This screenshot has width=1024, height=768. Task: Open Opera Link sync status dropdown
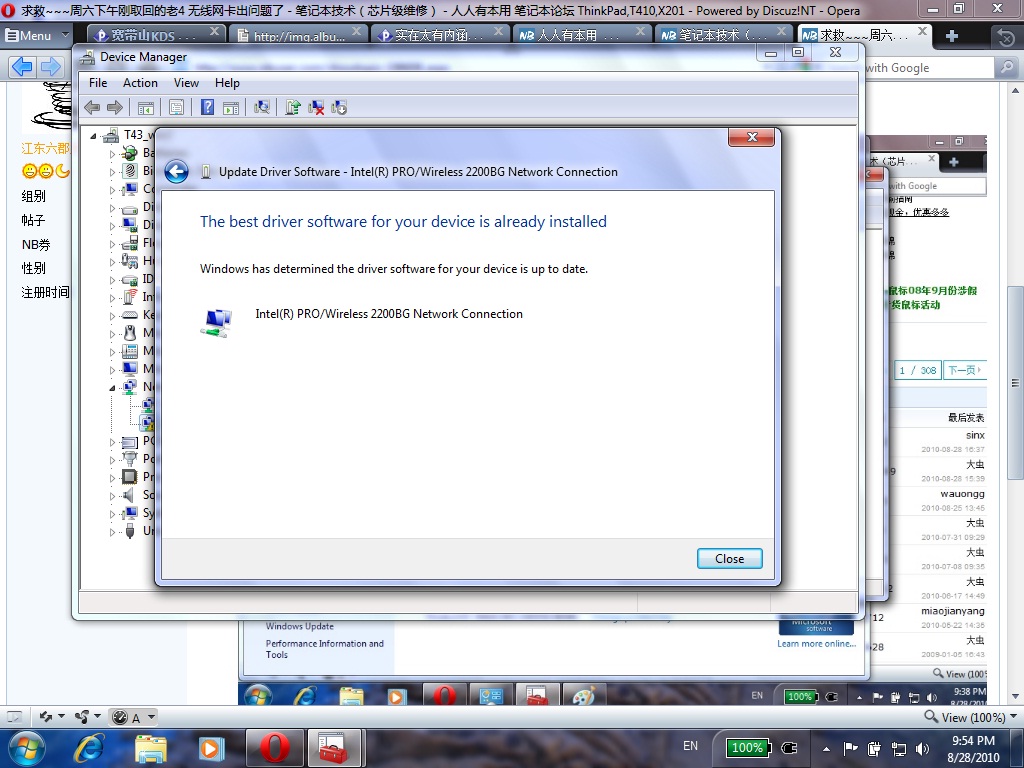52,717
